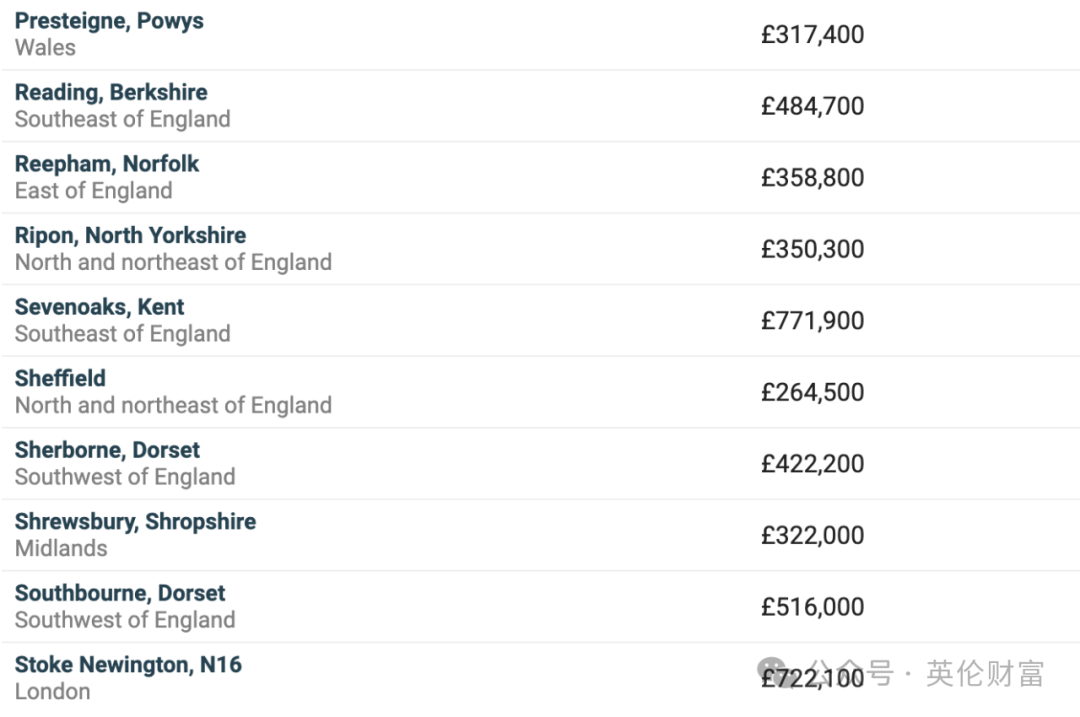This screenshot has width=1080, height=717.
Task: Click the 英伦财富 watermark text
Action: click(985, 673)
